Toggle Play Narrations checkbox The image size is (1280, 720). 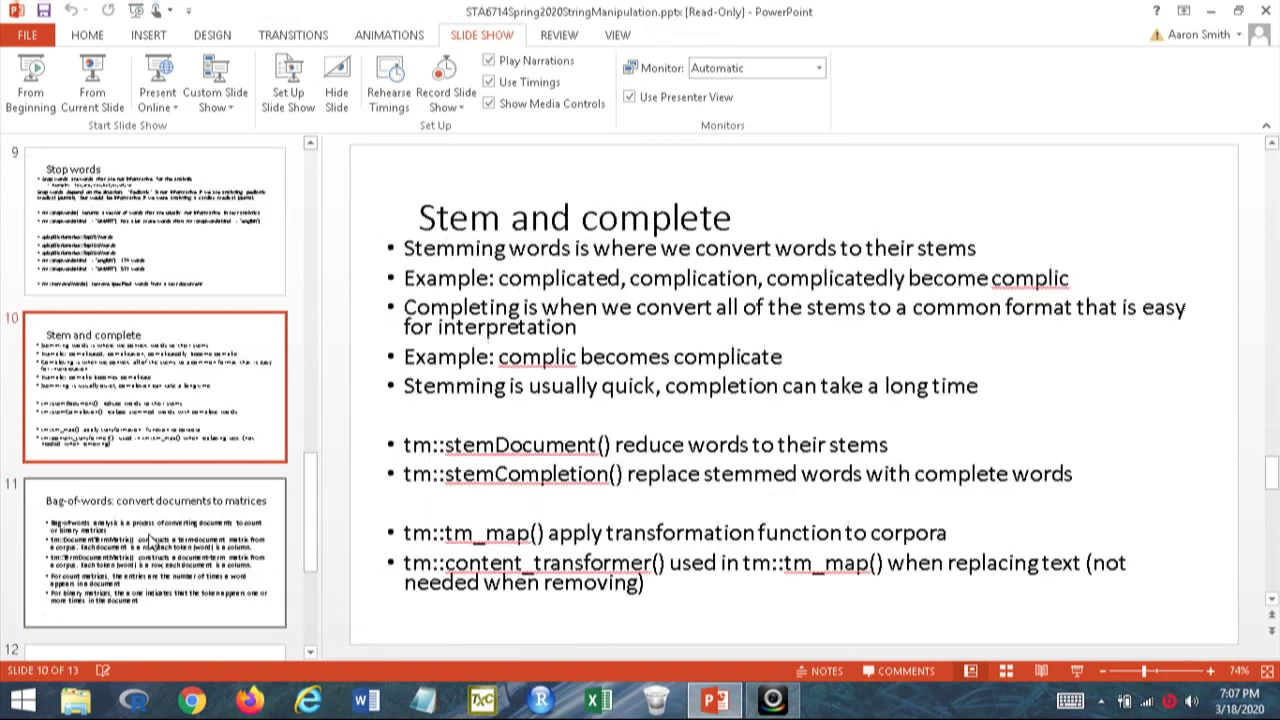pos(489,61)
